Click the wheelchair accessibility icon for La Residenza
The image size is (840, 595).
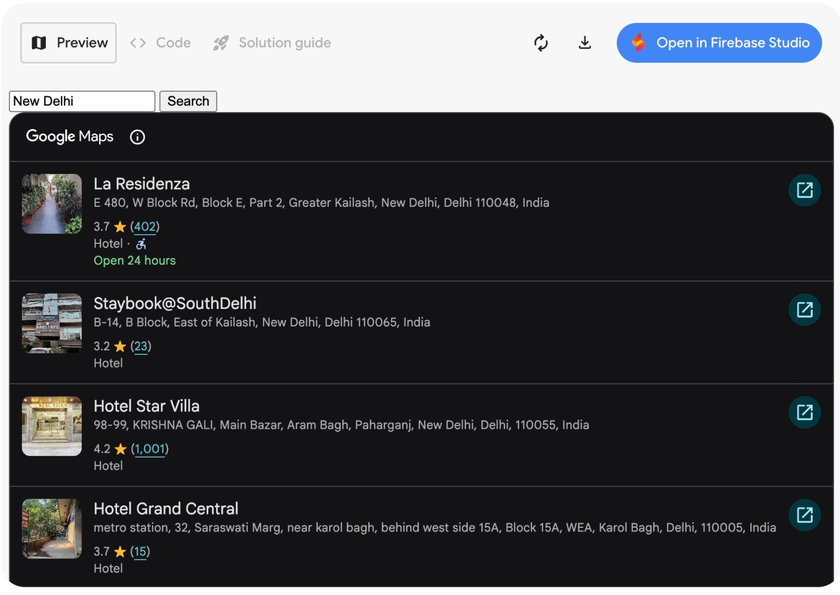click(141, 243)
